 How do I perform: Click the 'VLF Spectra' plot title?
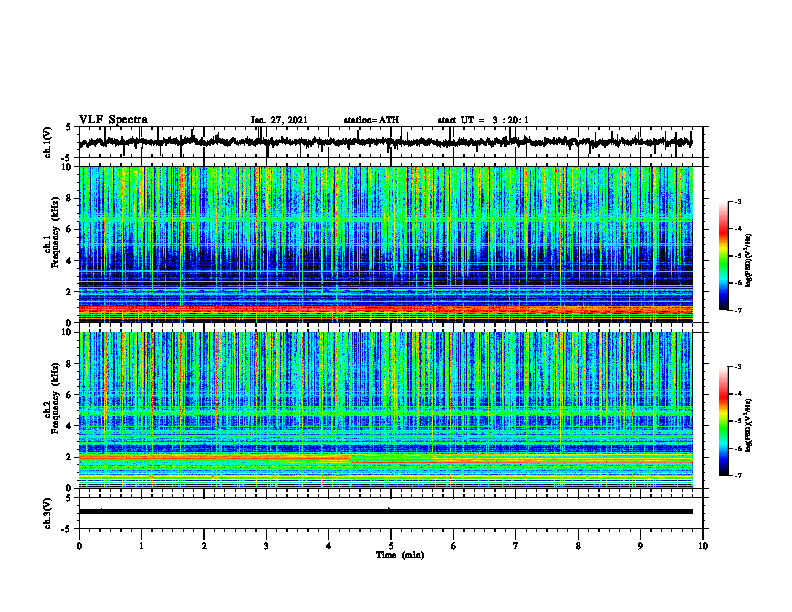[x=113, y=120]
